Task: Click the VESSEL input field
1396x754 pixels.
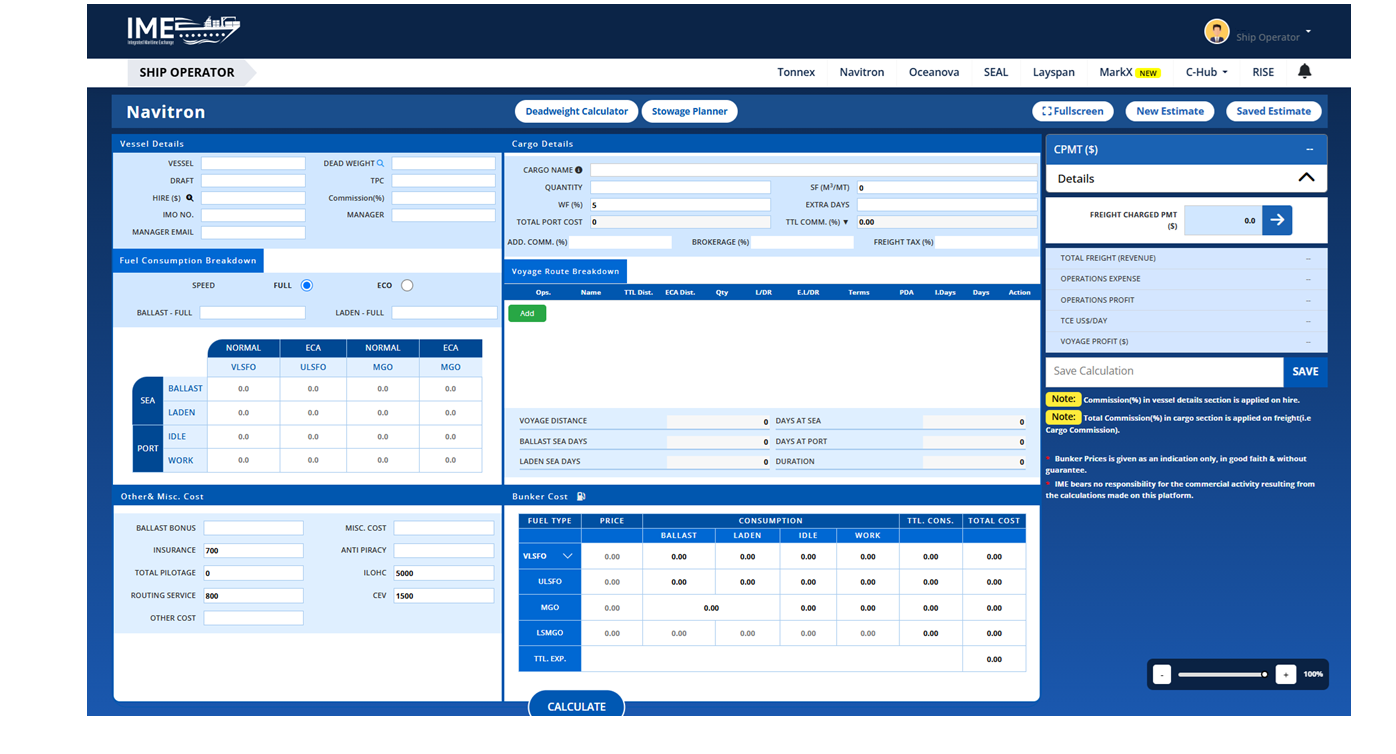Action: tap(253, 163)
